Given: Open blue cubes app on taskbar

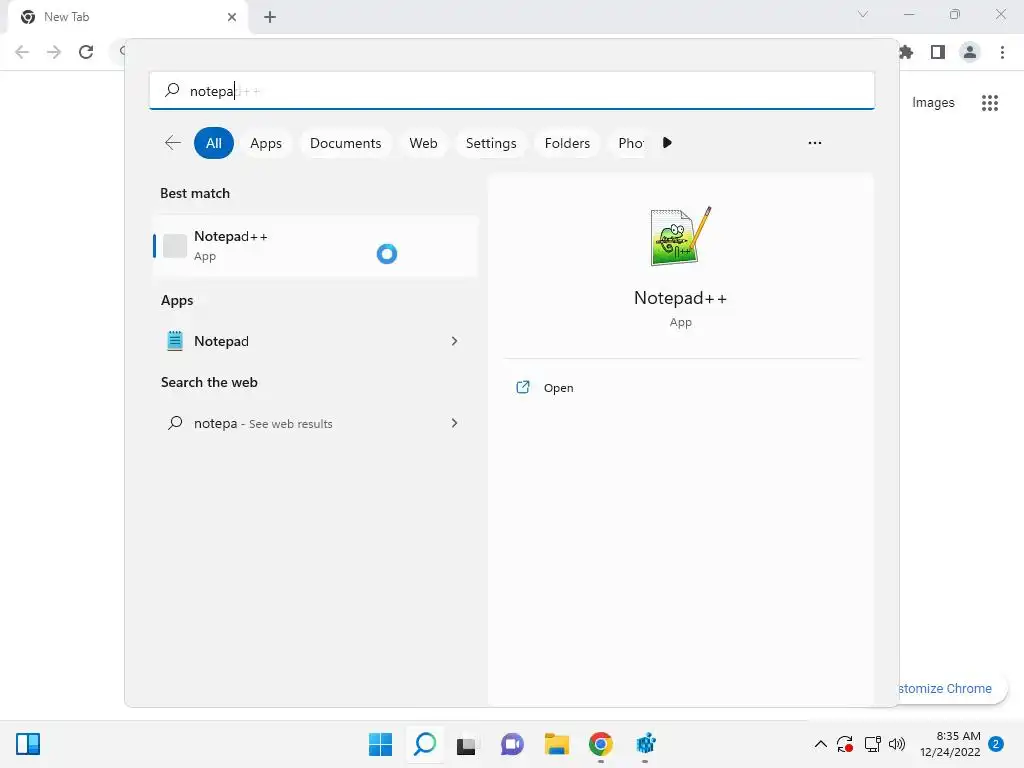Looking at the screenshot, I should [645, 744].
